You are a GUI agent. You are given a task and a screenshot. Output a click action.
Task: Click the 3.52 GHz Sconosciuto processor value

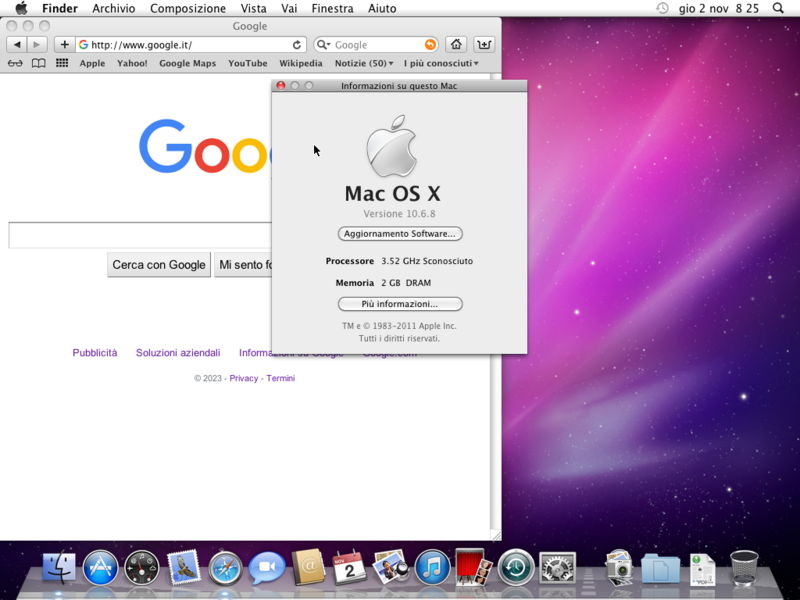click(x=427, y=261)
